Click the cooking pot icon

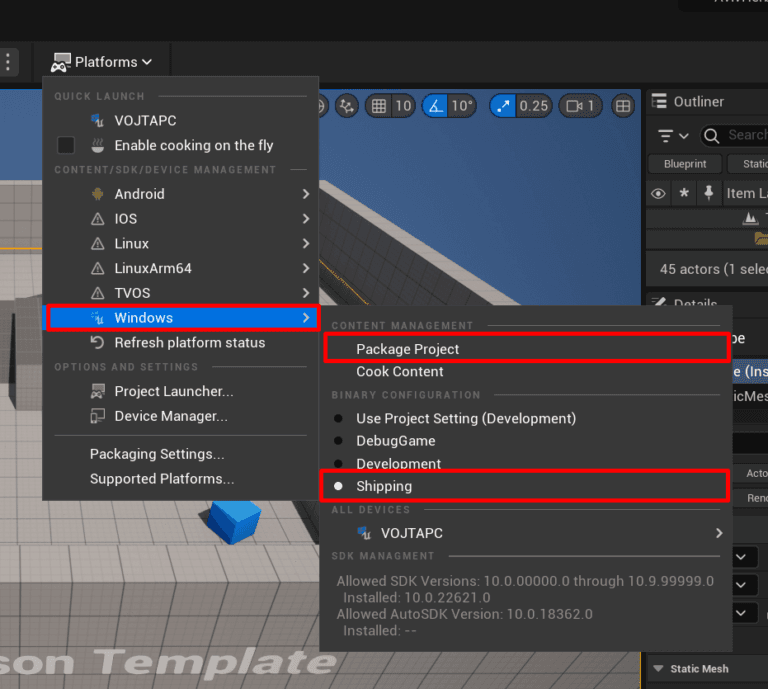97,145
